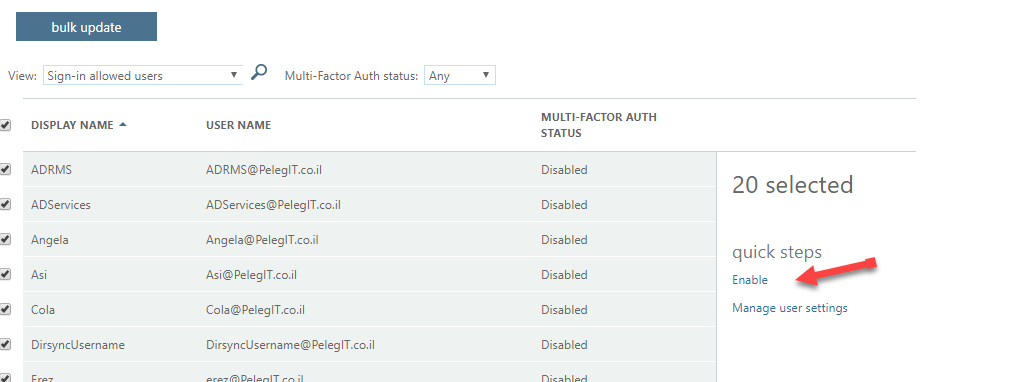
Task: Select the Cola@PelegIT.co.il row
Action: click(370, 309)
